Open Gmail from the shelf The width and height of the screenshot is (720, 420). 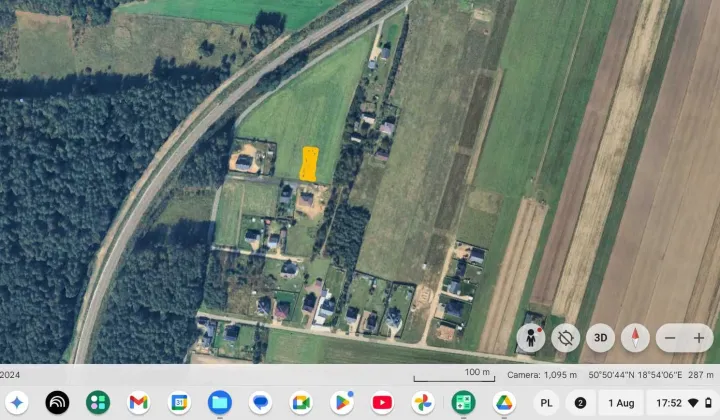pos(139,403)
